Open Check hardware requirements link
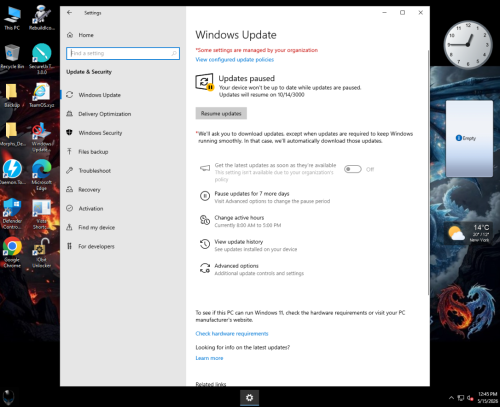This screenshot has height=407, width=500. point(232,334)
